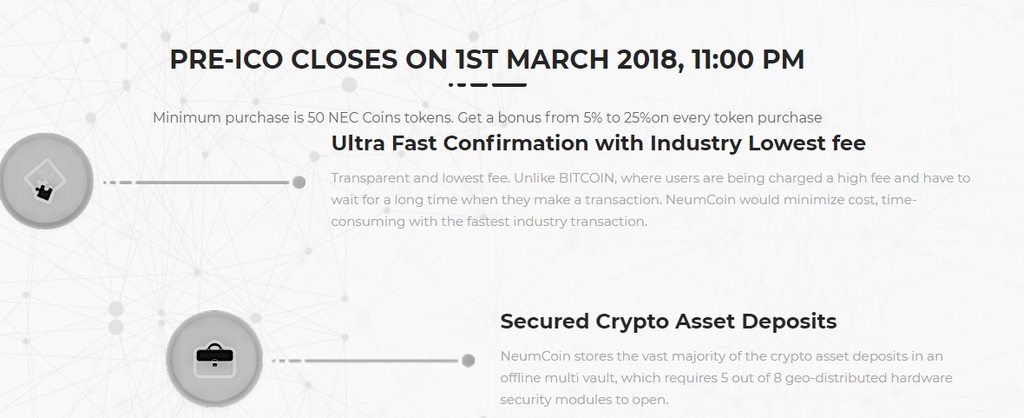The width and height of the screenshot is (1024, 418).
Task: Click the dashed divider under the PRE-ICO heading
Action: click(x=487, y=85)
